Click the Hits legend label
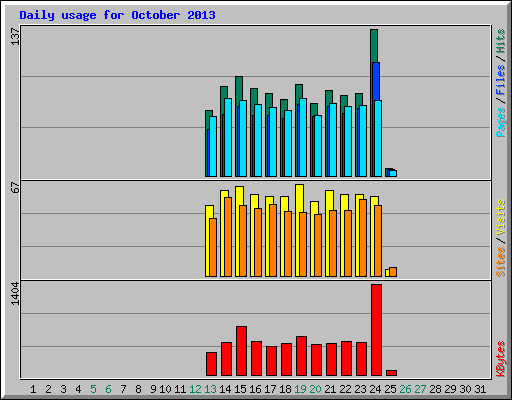The image size is (512, 400). point(500,41)
